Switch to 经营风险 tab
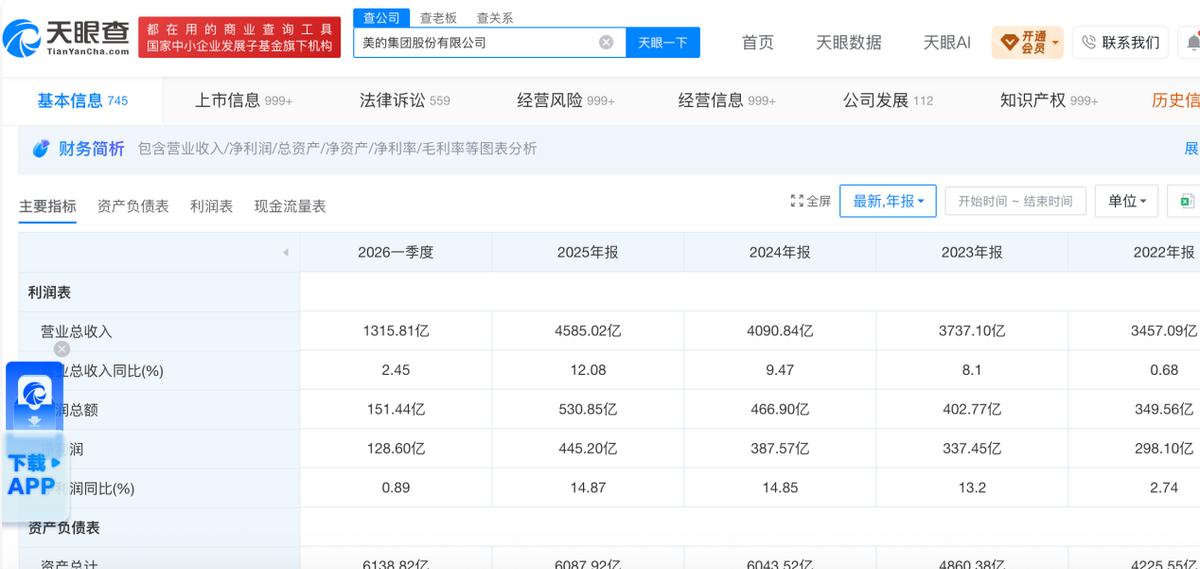This screenshot has width=1200, height=569. pos(566,100)
